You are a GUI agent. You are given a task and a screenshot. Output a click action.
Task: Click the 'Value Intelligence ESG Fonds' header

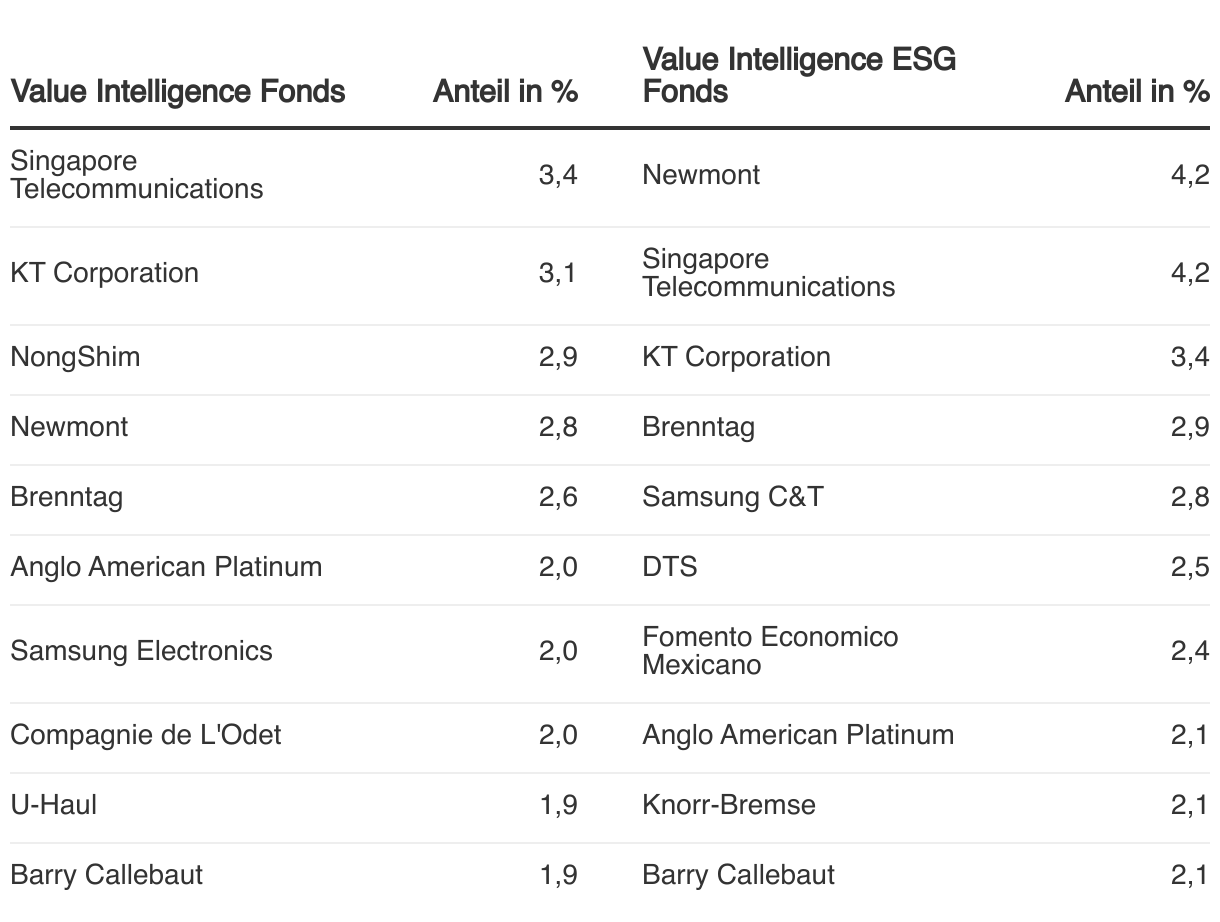click(x=799, y=75)
